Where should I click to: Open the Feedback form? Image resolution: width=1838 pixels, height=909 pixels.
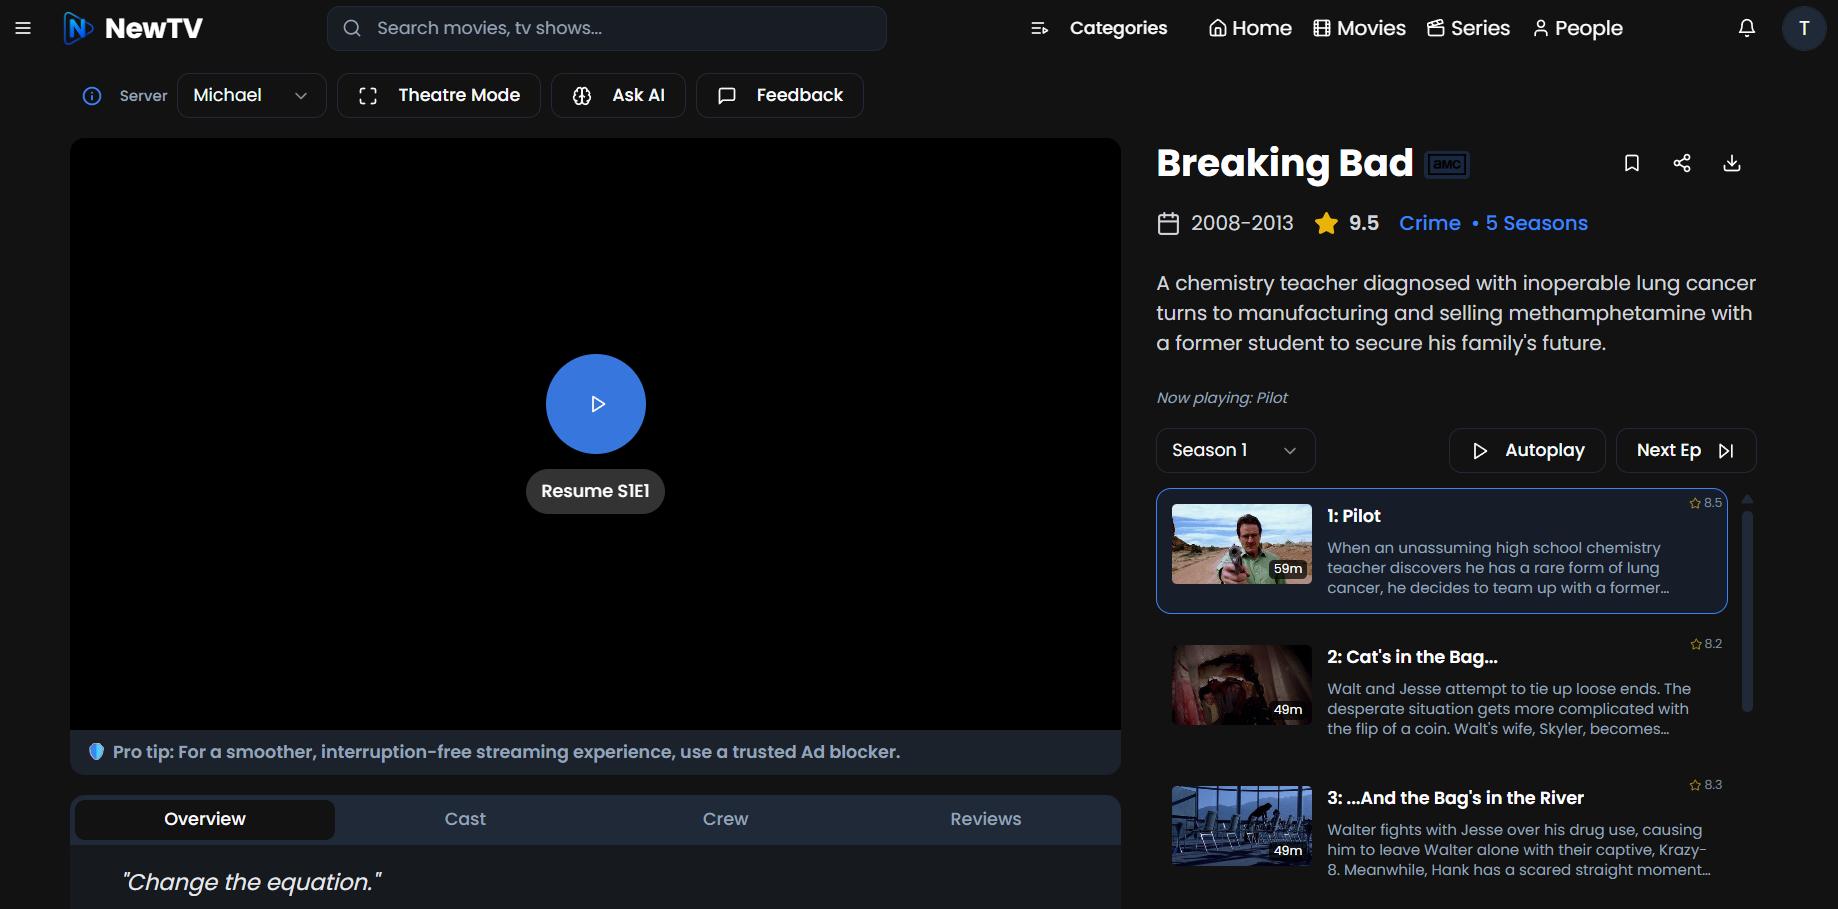pos(780,95)
